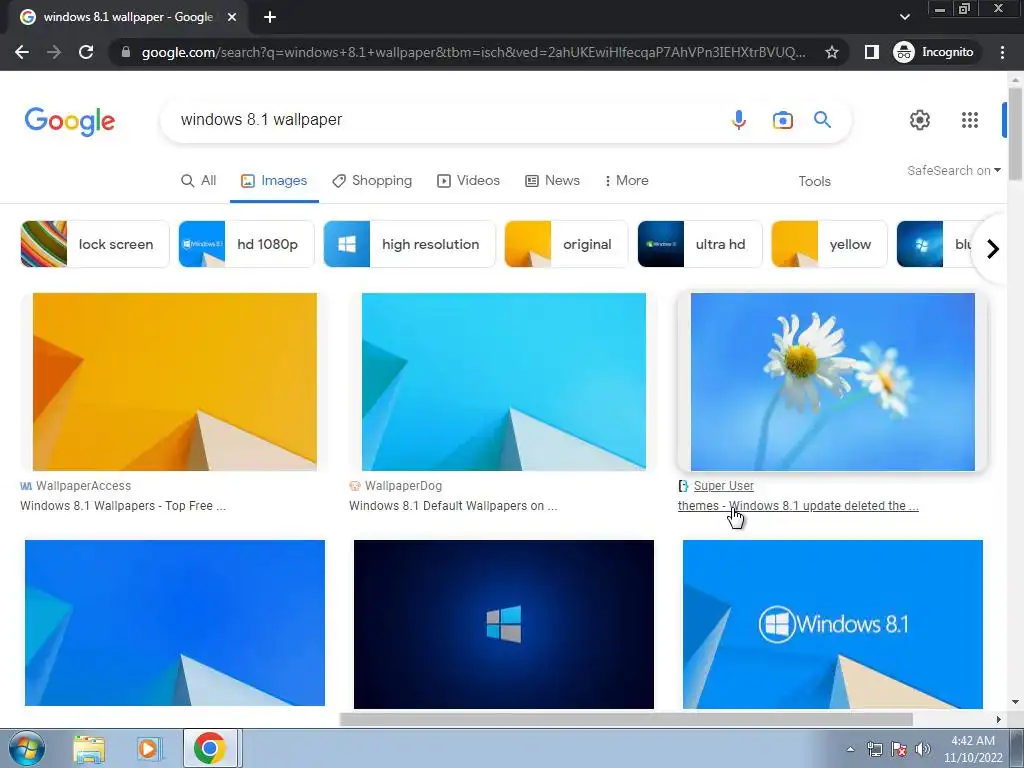This screenshot has width=1024, height=768.
Task: Show more filter chips with right arrow
Action: [x=993, y=249]
